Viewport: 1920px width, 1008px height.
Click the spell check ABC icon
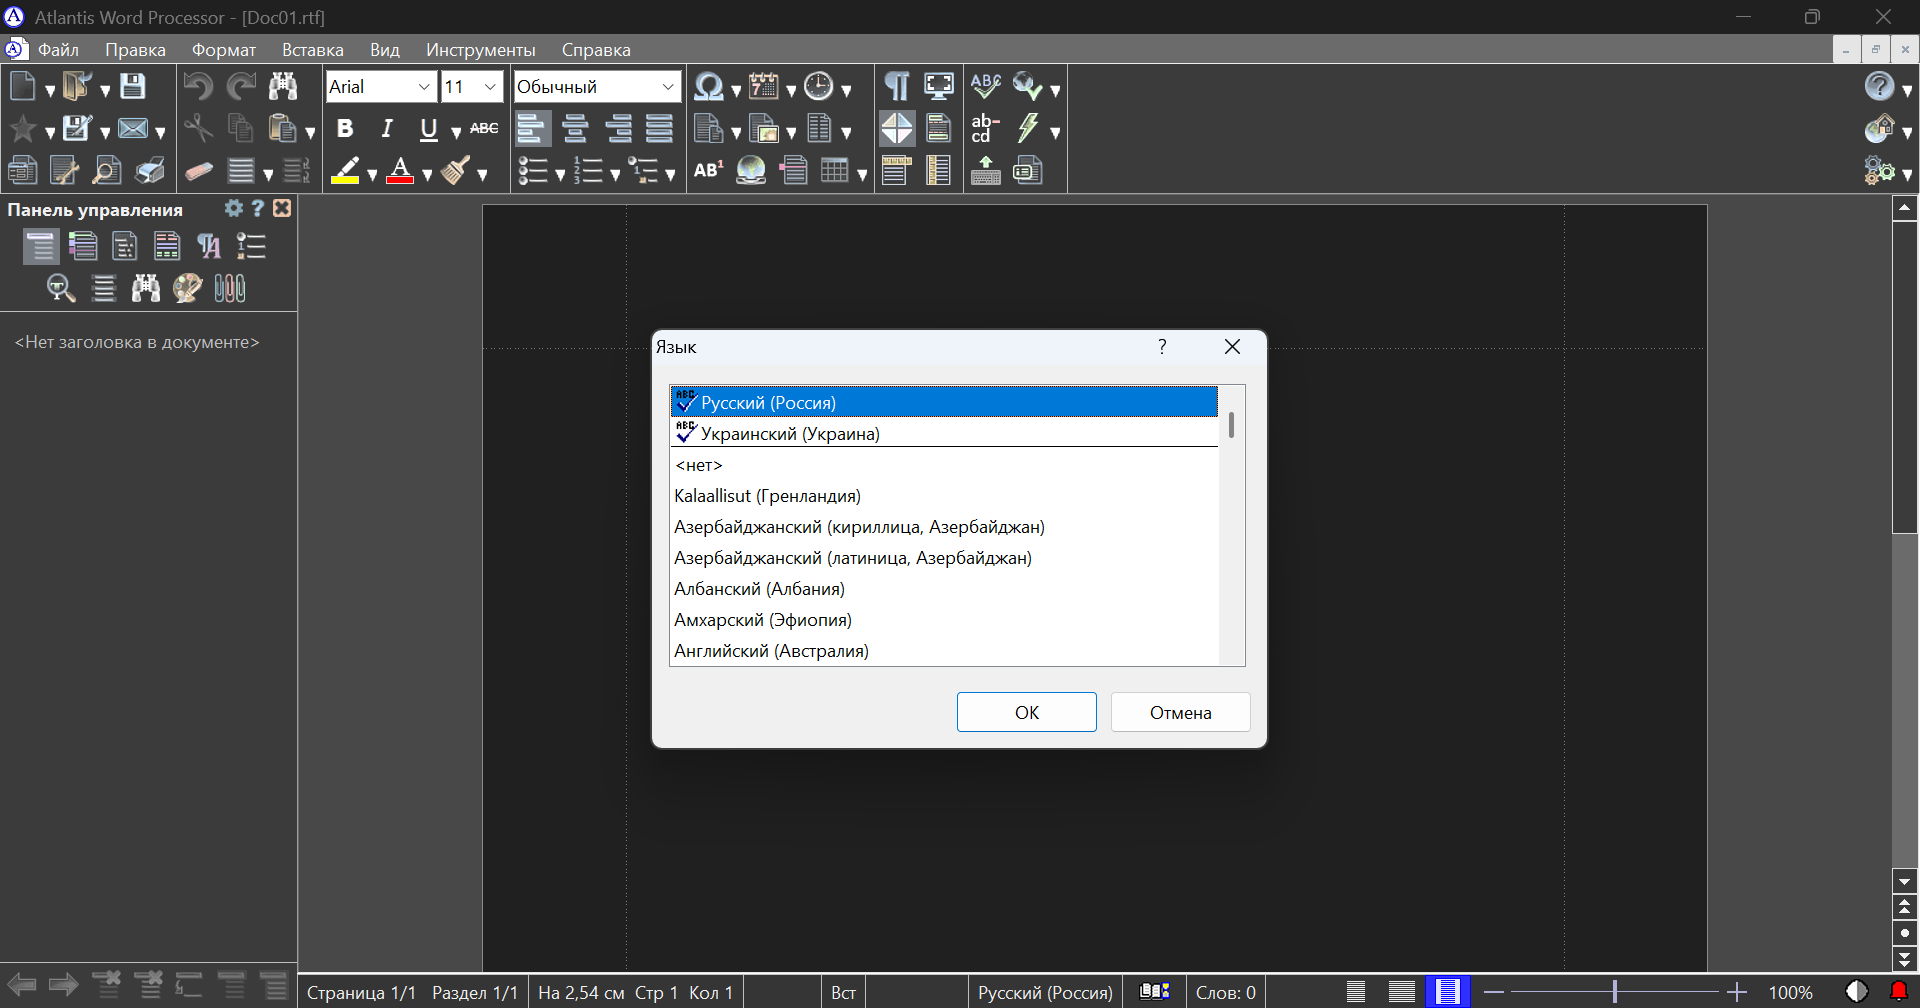[986, 86]
